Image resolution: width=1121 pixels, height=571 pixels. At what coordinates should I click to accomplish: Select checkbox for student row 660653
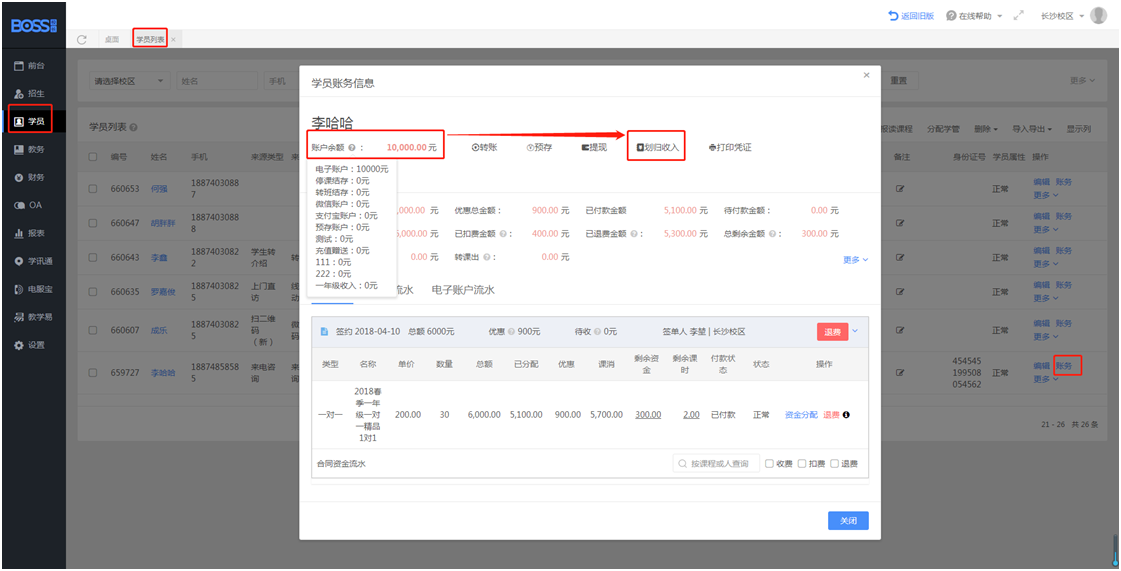coord(93,189)
